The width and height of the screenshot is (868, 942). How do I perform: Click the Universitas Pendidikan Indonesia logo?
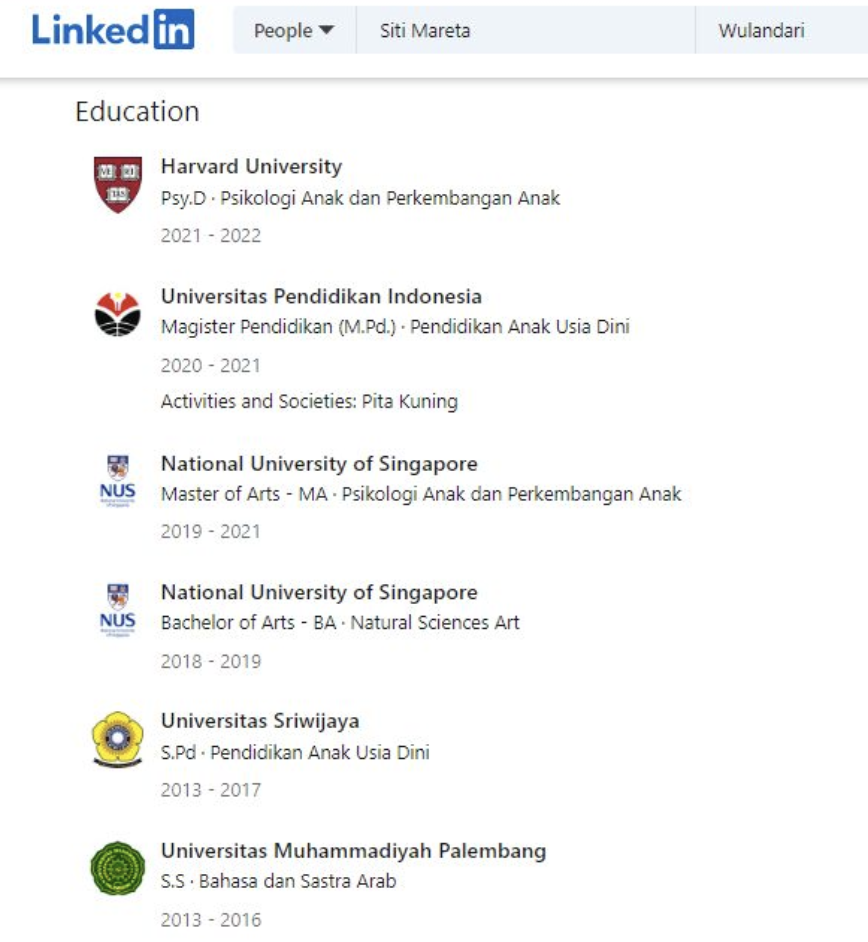click(118, 314)
